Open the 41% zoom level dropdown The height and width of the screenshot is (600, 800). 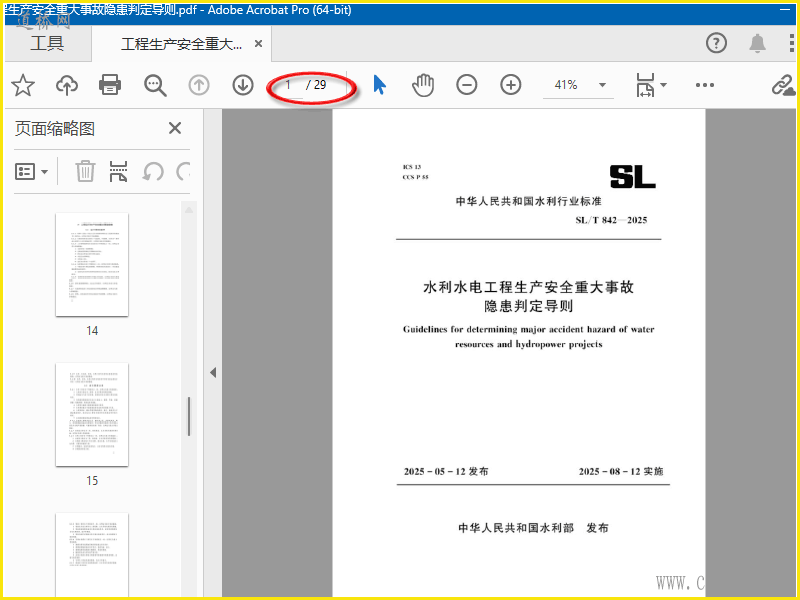[x=603, y=85]
